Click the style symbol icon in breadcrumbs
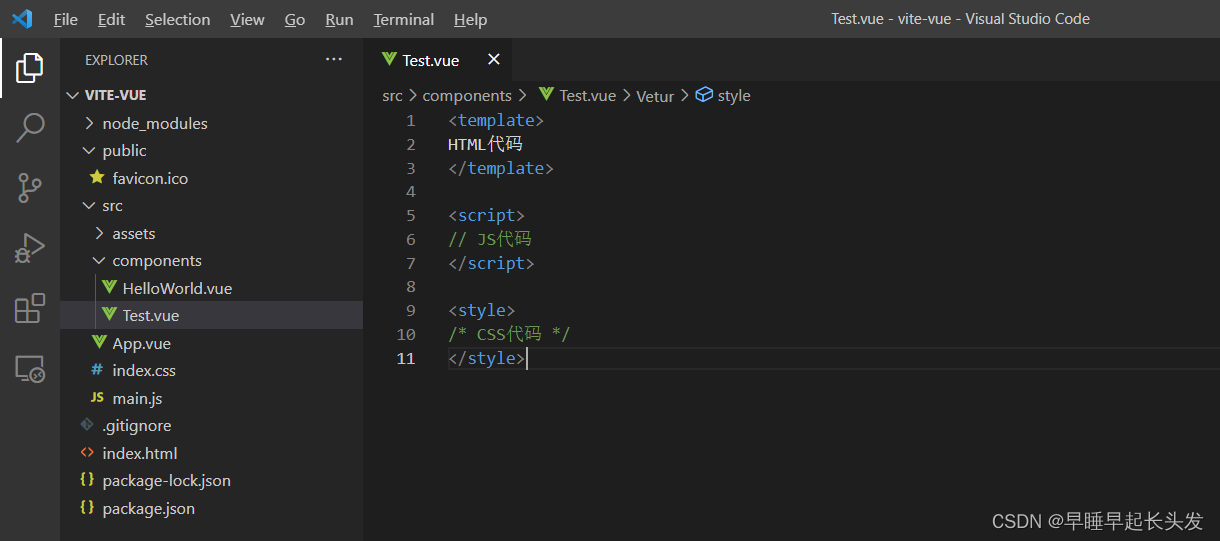 (x=704, y=95)
